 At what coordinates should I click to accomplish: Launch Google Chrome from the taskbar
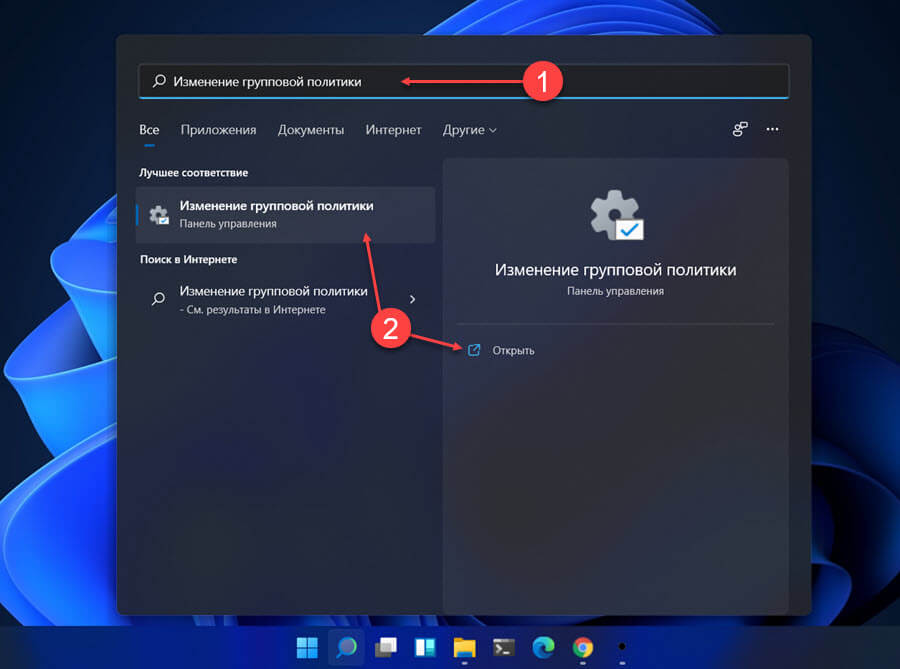point(583,648)
